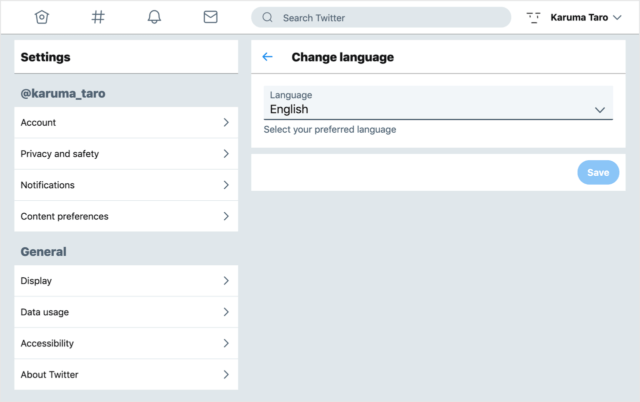This screenshot has width=640, height=402.
Task: Open Accessibility settings
Action: tap(126, 343)
